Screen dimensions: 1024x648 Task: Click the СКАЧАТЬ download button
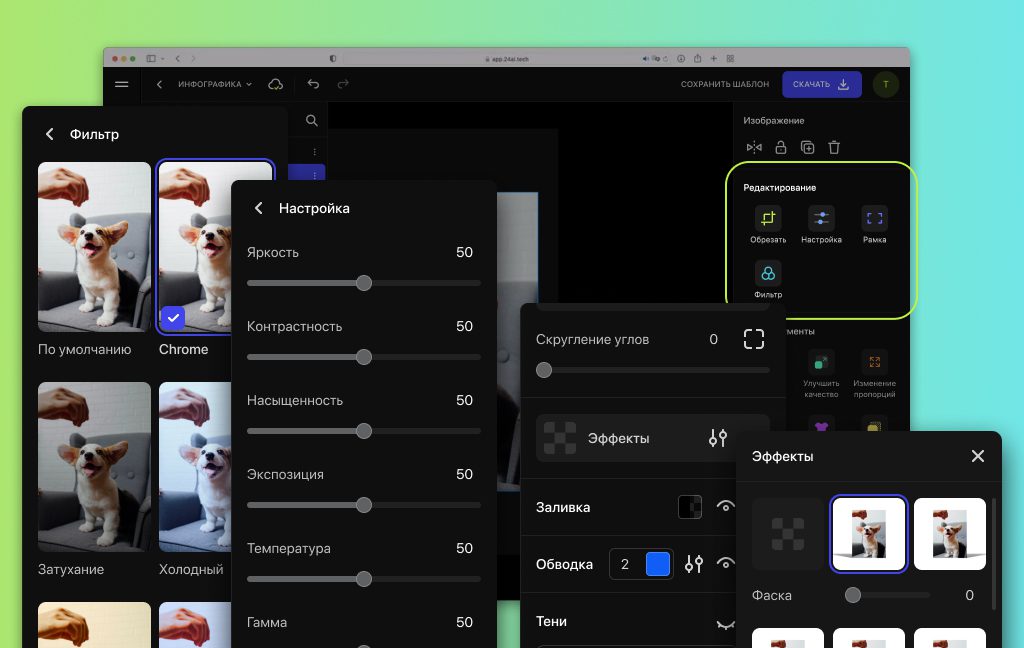pos(822,84)
